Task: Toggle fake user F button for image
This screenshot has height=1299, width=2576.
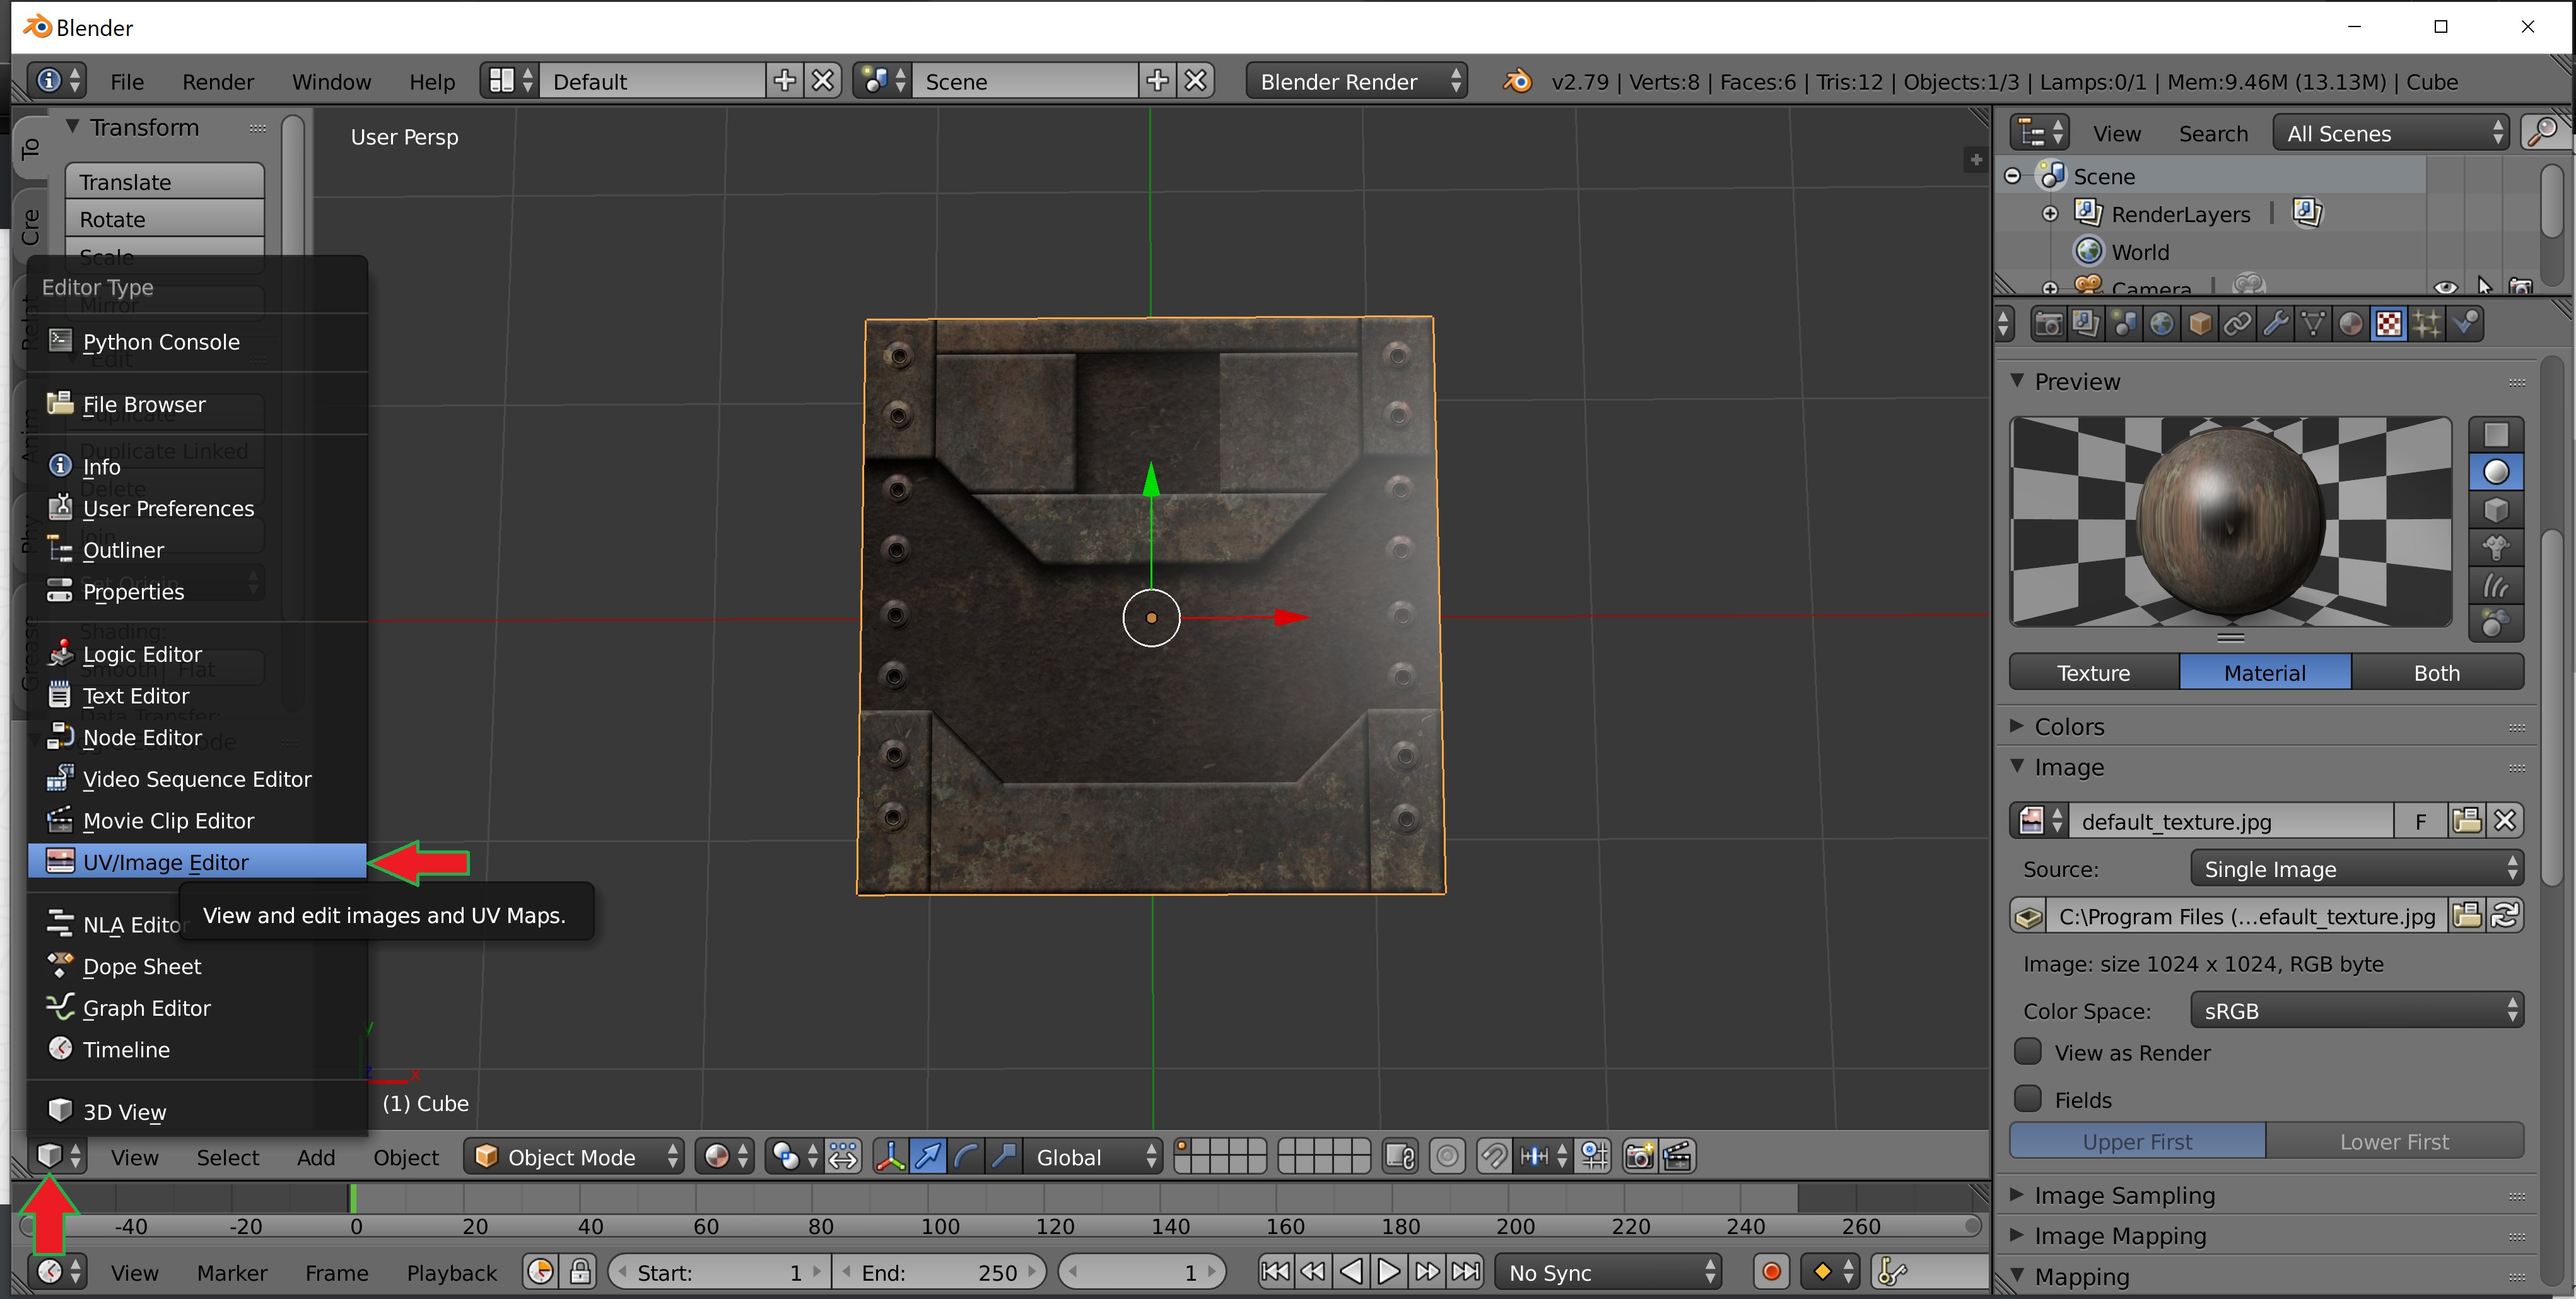Action: (2420, 821)
